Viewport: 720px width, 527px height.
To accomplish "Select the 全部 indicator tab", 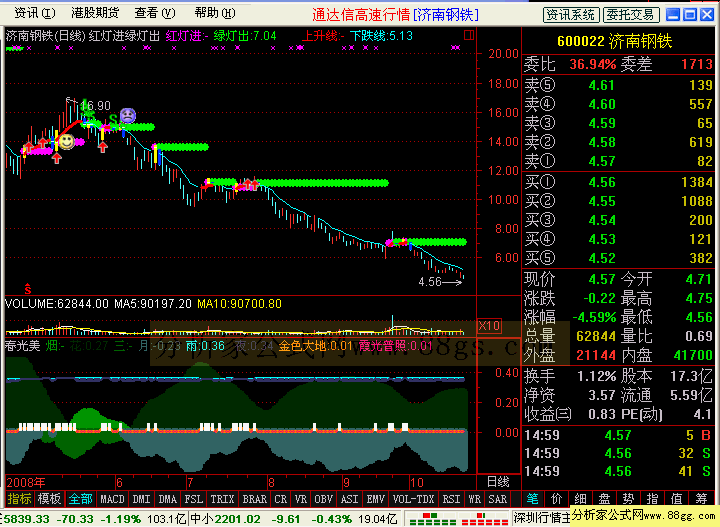I will 80,499.
